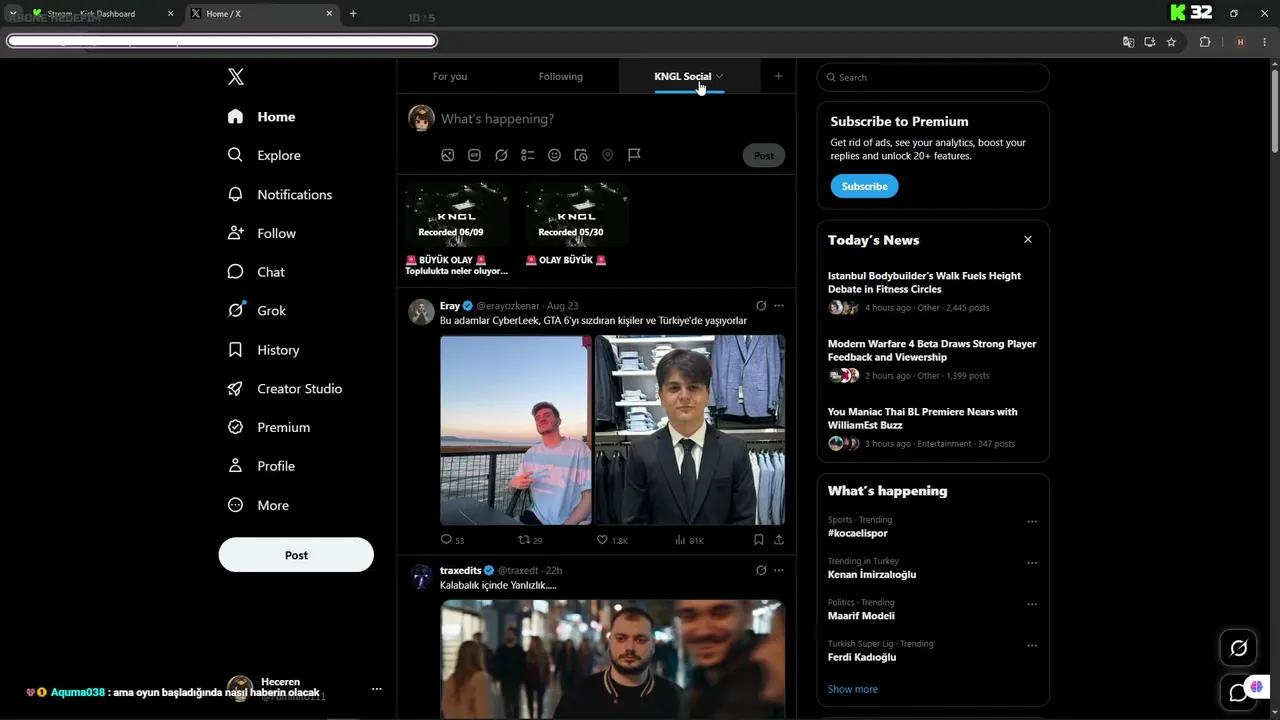Click the large Post button in sidebar
The width and height of the screenshot is (1280, 720).
point(296,555)
